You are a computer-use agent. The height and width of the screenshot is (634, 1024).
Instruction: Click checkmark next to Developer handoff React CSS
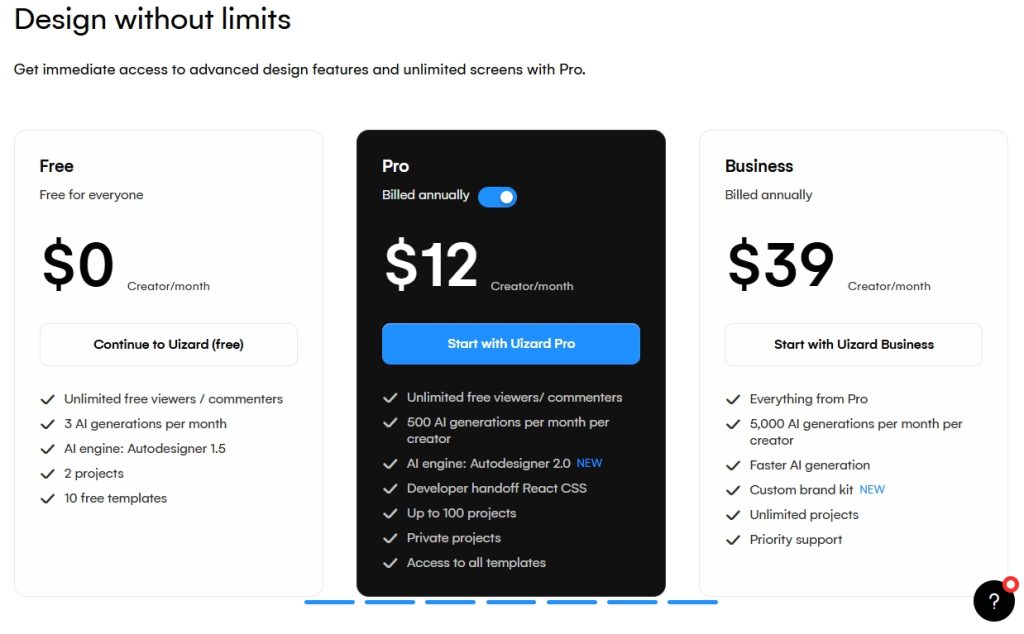(390, 489)
